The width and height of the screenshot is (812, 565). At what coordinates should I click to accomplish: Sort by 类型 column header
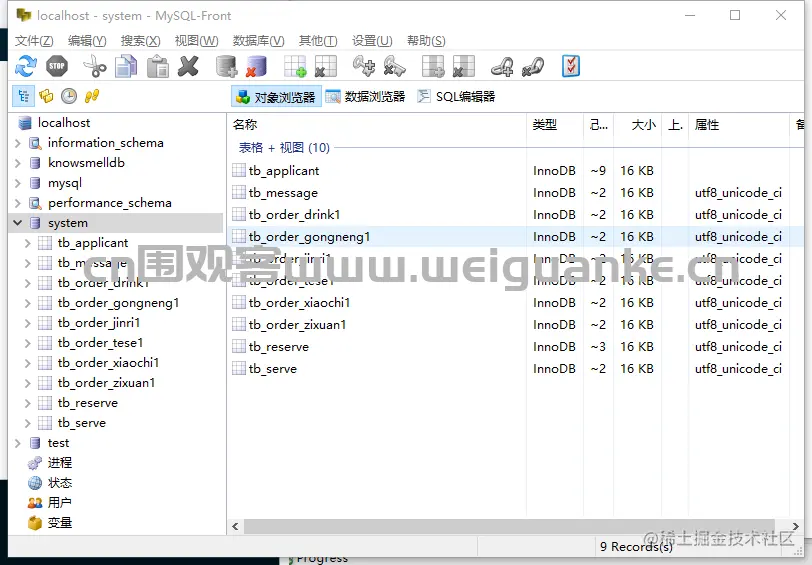pos(555,125)
